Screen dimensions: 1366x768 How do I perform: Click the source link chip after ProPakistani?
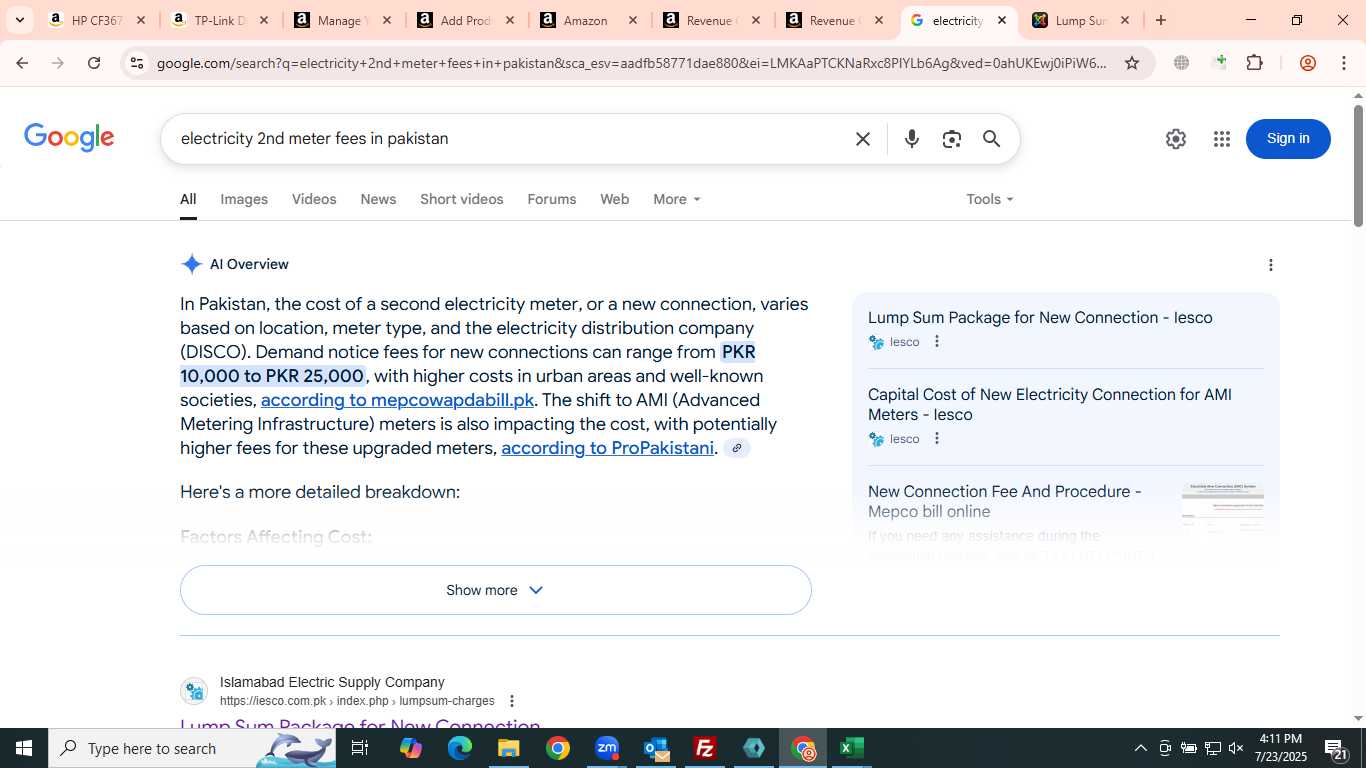coord(737,448)
